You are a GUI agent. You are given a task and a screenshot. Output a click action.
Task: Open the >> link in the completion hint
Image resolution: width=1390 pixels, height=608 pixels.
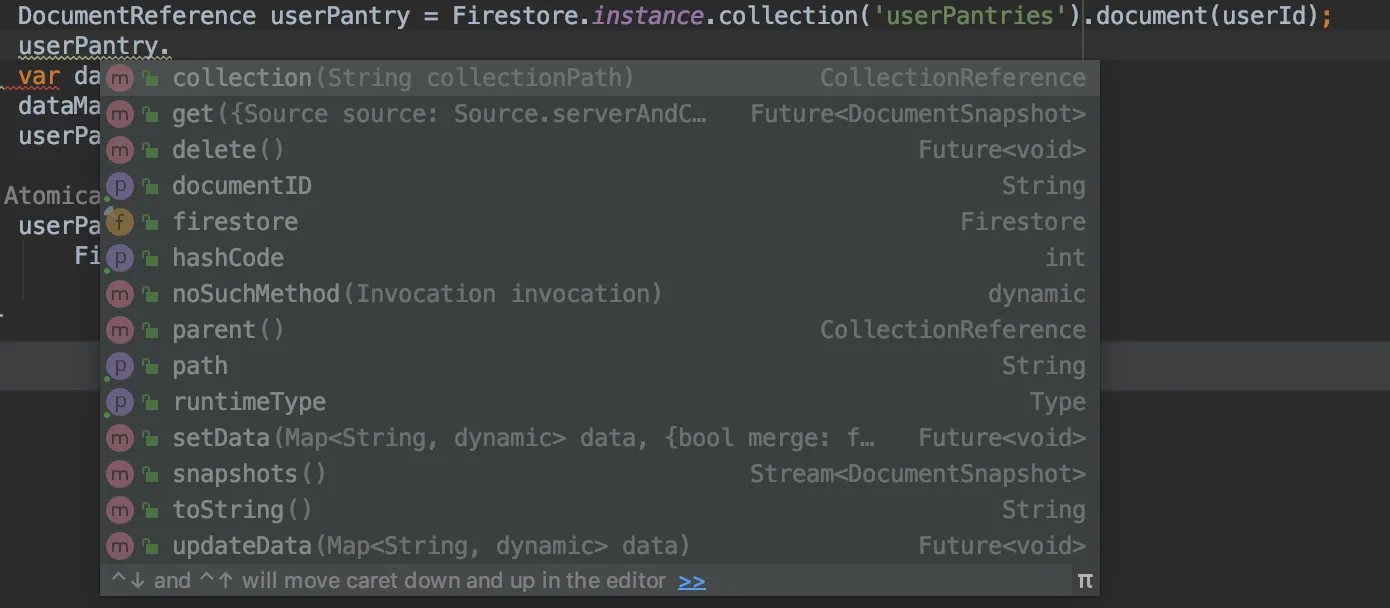coord(692,581)
